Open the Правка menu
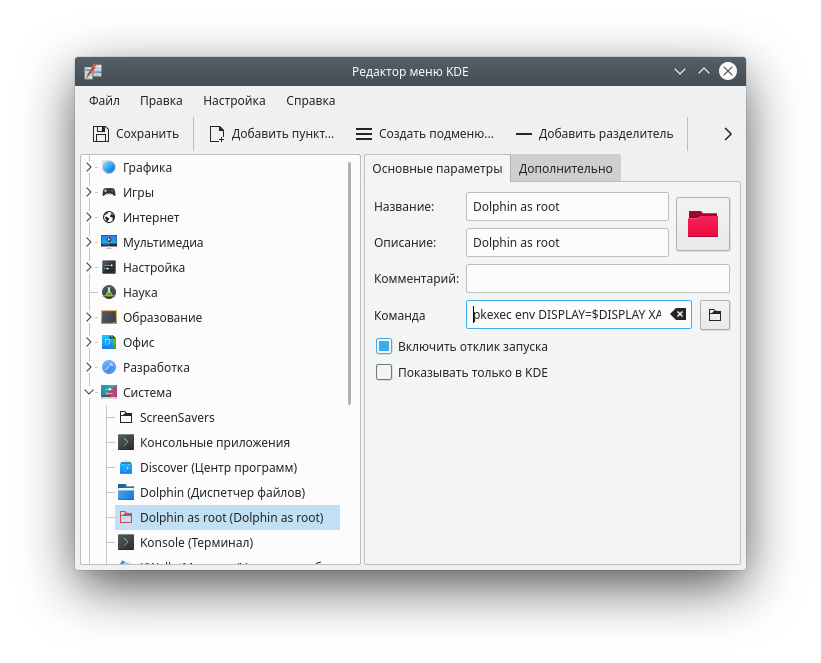The width and height of the screenshot is (821, 663). (161, 101)
